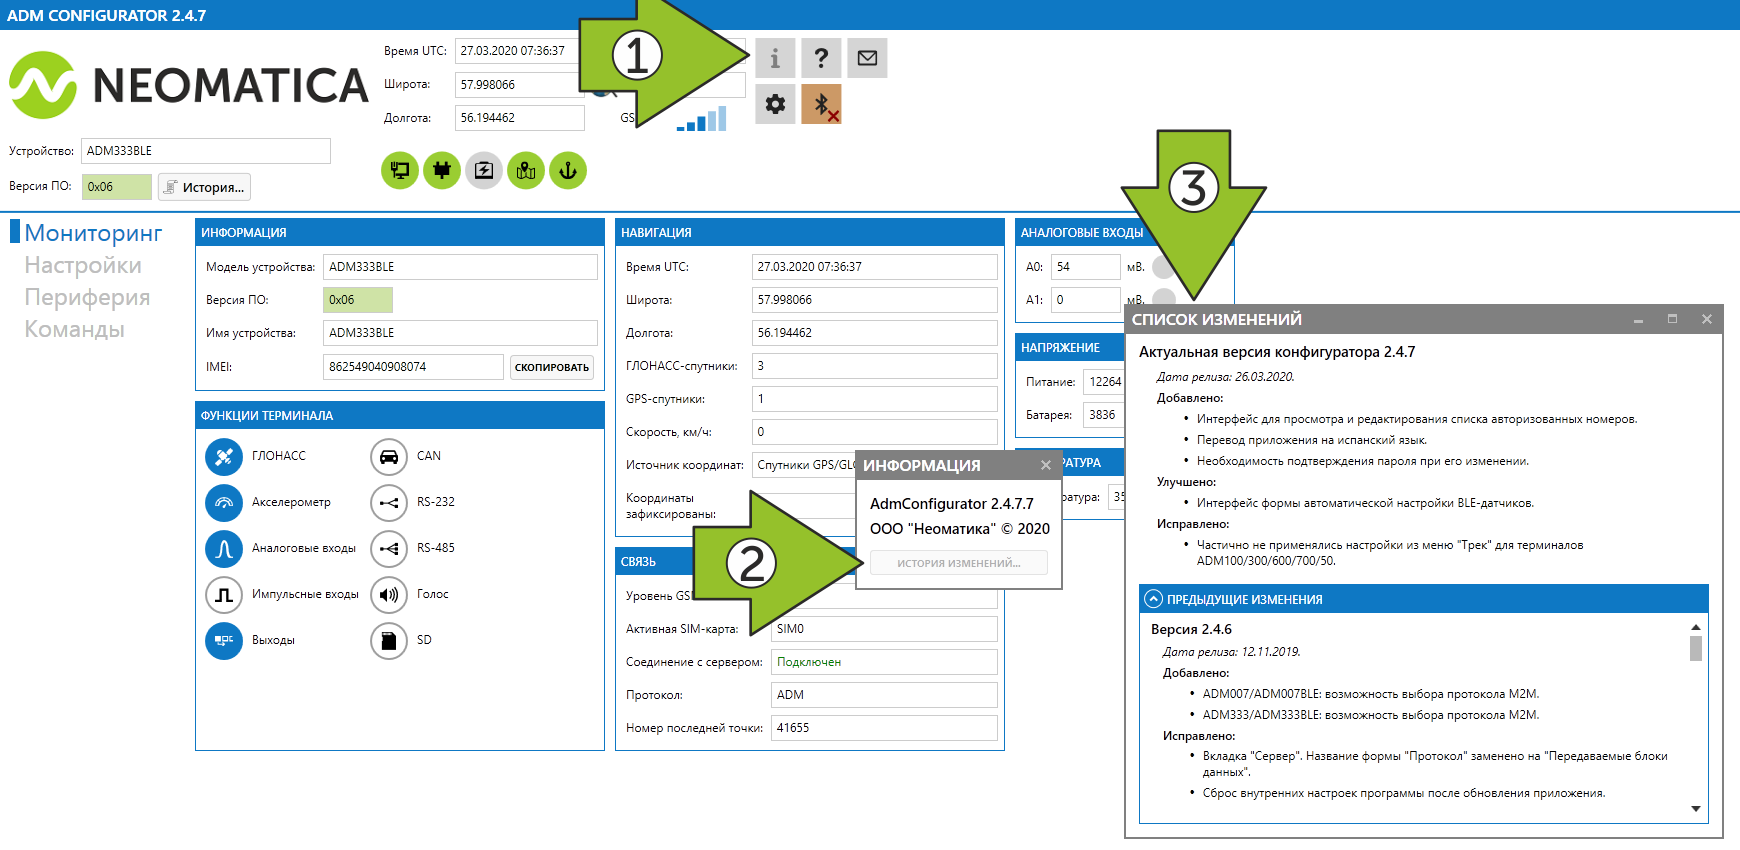Click the analog input A1 value field

point(1086,300)
